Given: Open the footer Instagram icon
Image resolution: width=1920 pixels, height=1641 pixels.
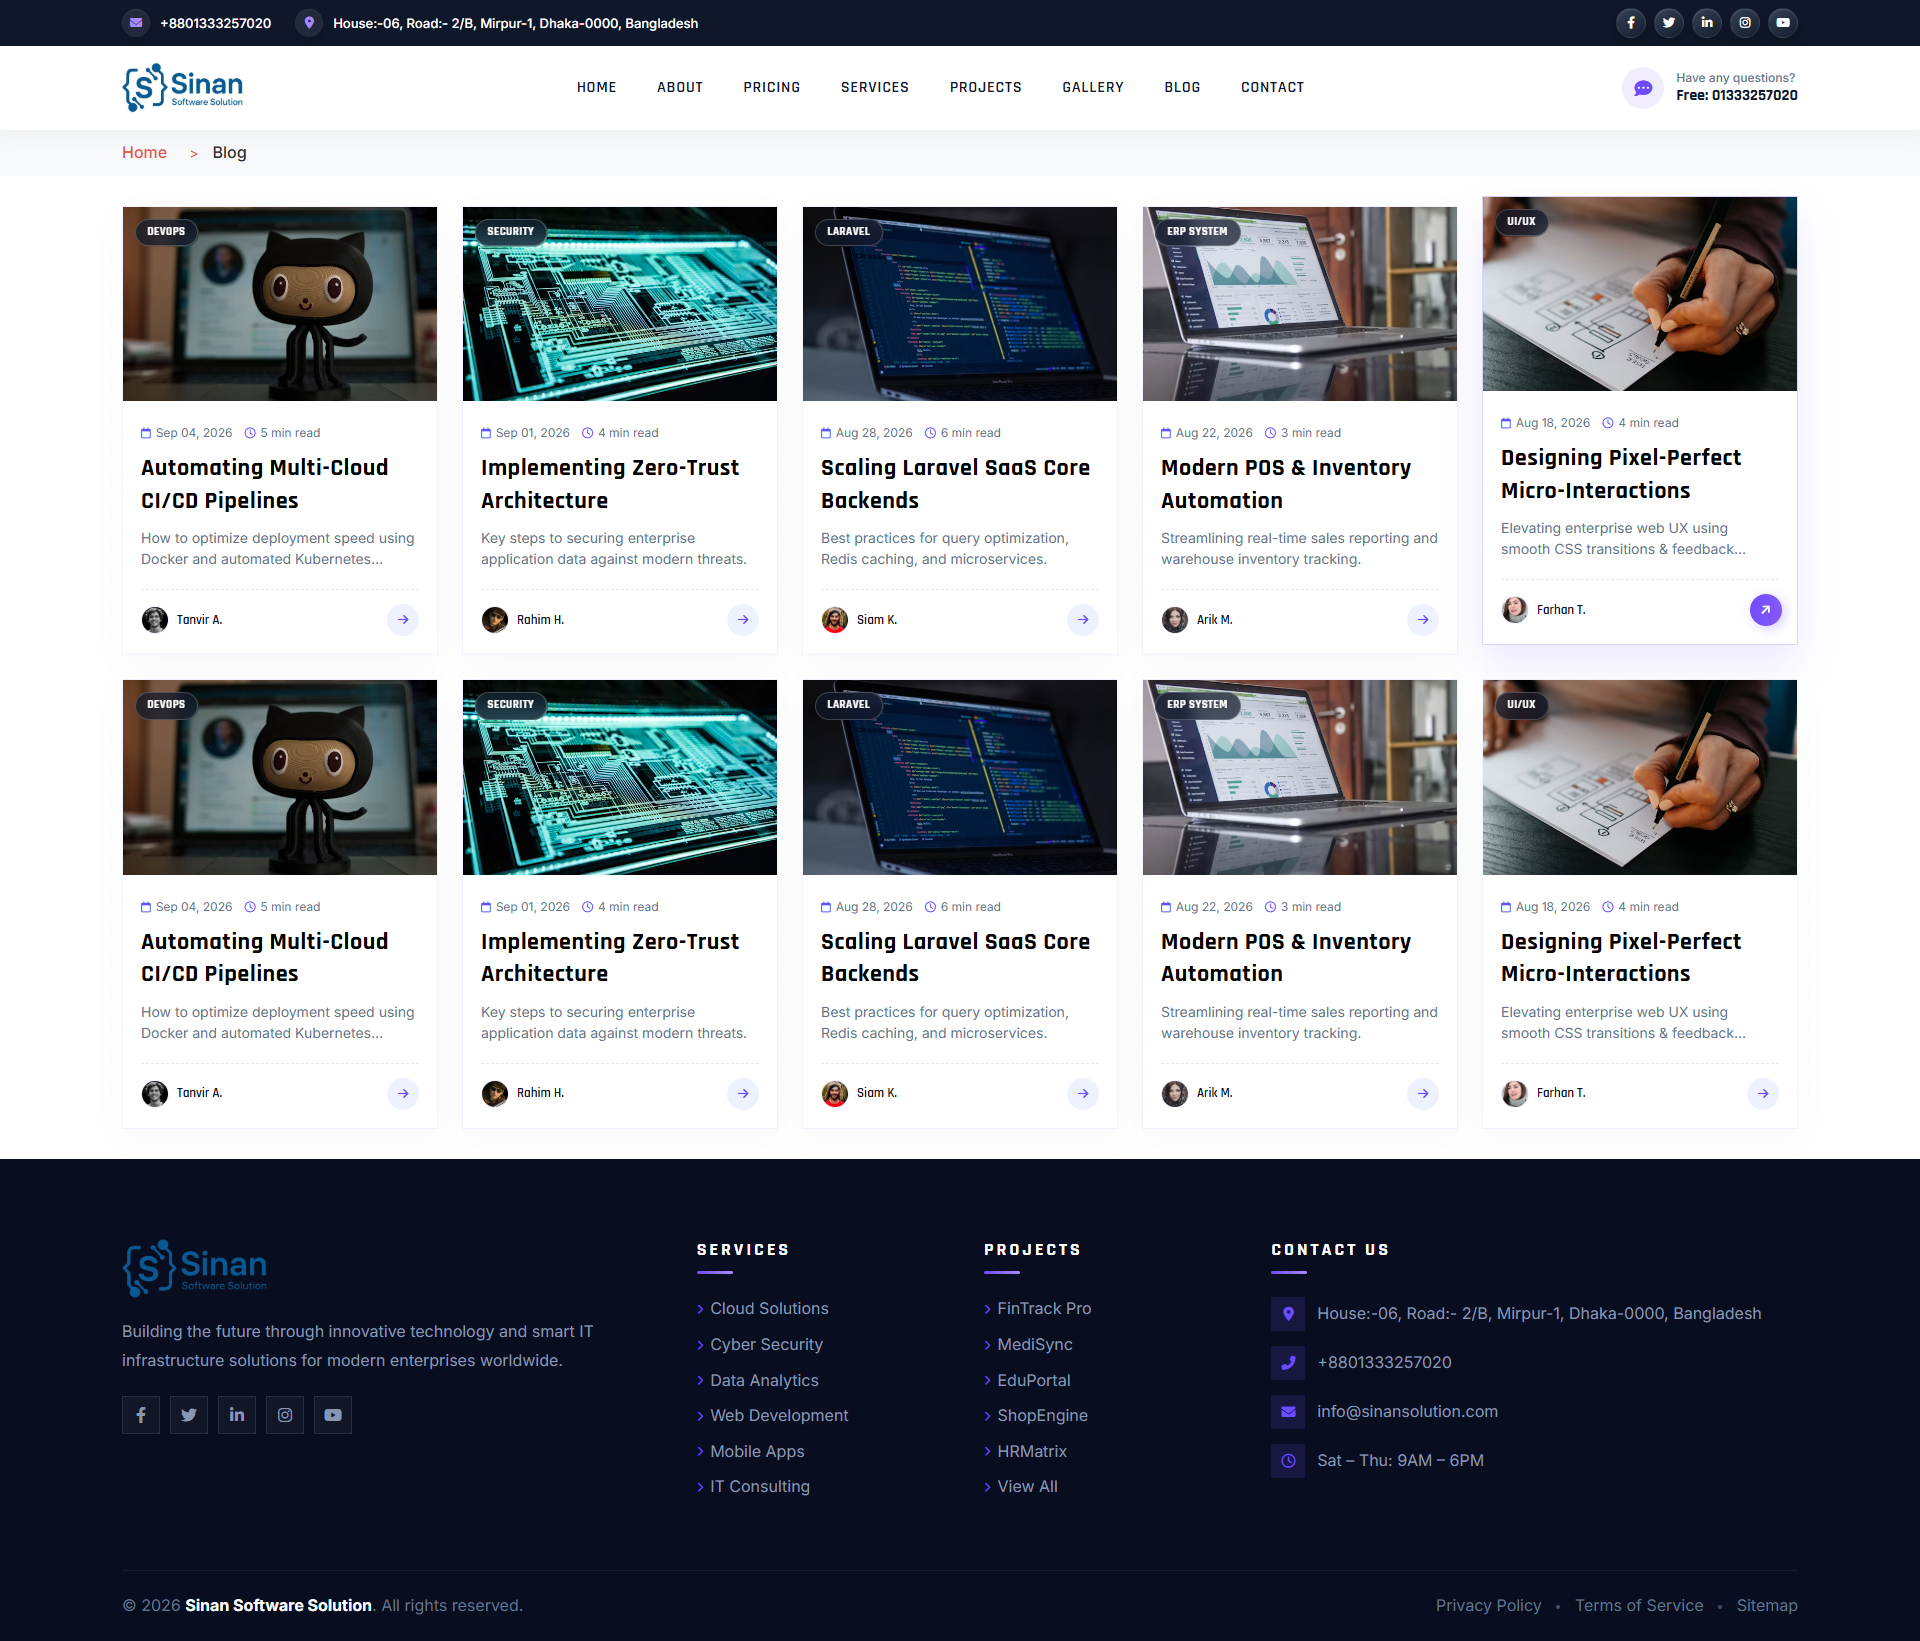Looking at the screenshot, I should point(285,1415).
